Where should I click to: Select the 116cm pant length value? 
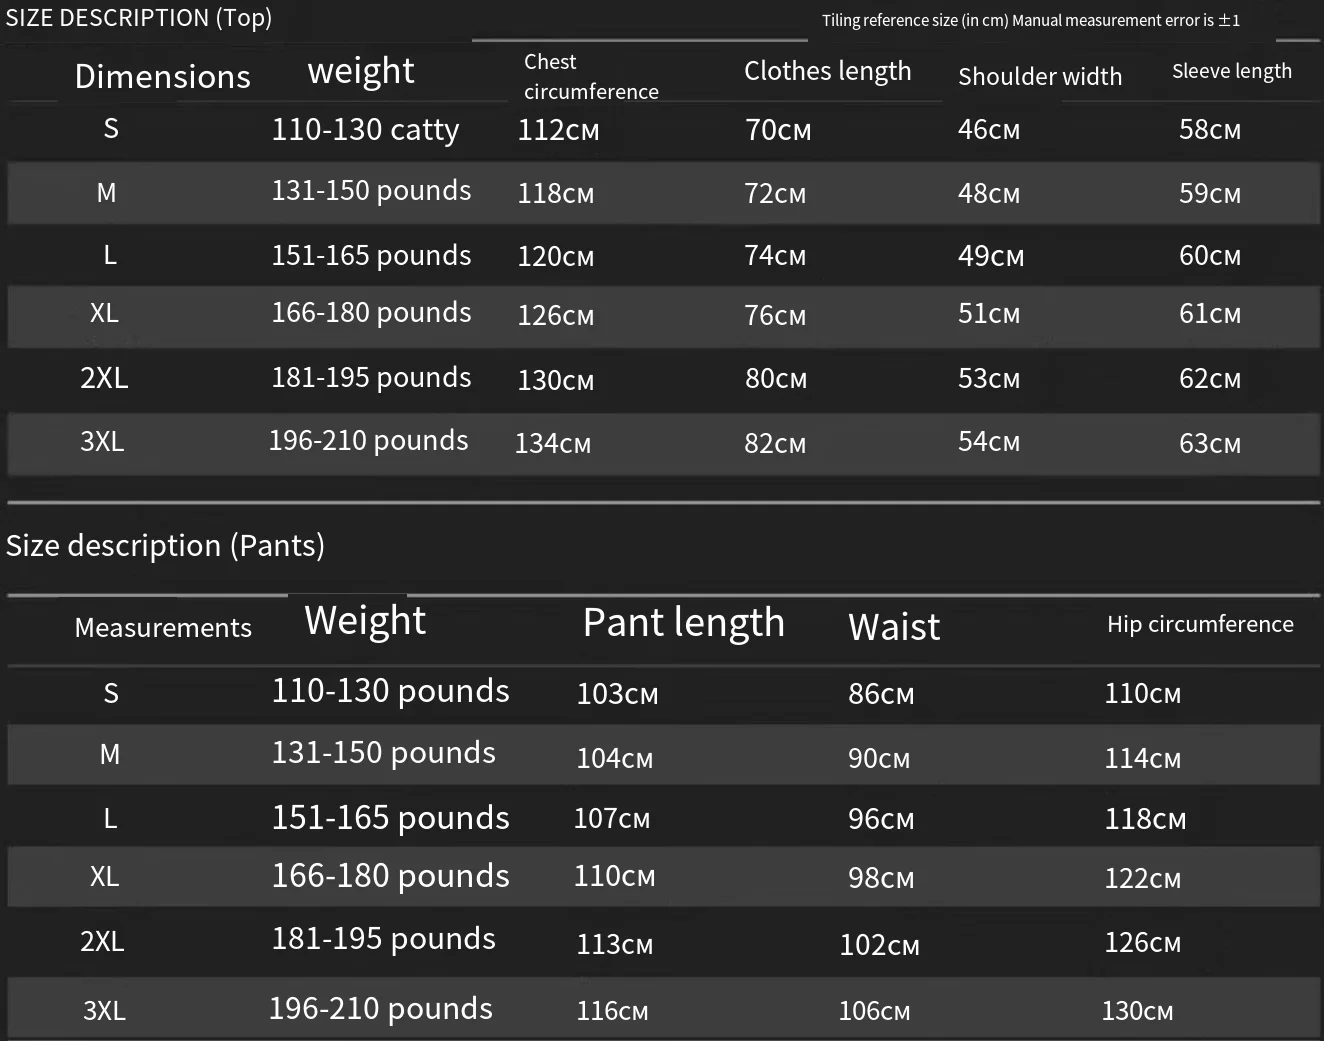pyautogui.click(x=612, y=1010)
